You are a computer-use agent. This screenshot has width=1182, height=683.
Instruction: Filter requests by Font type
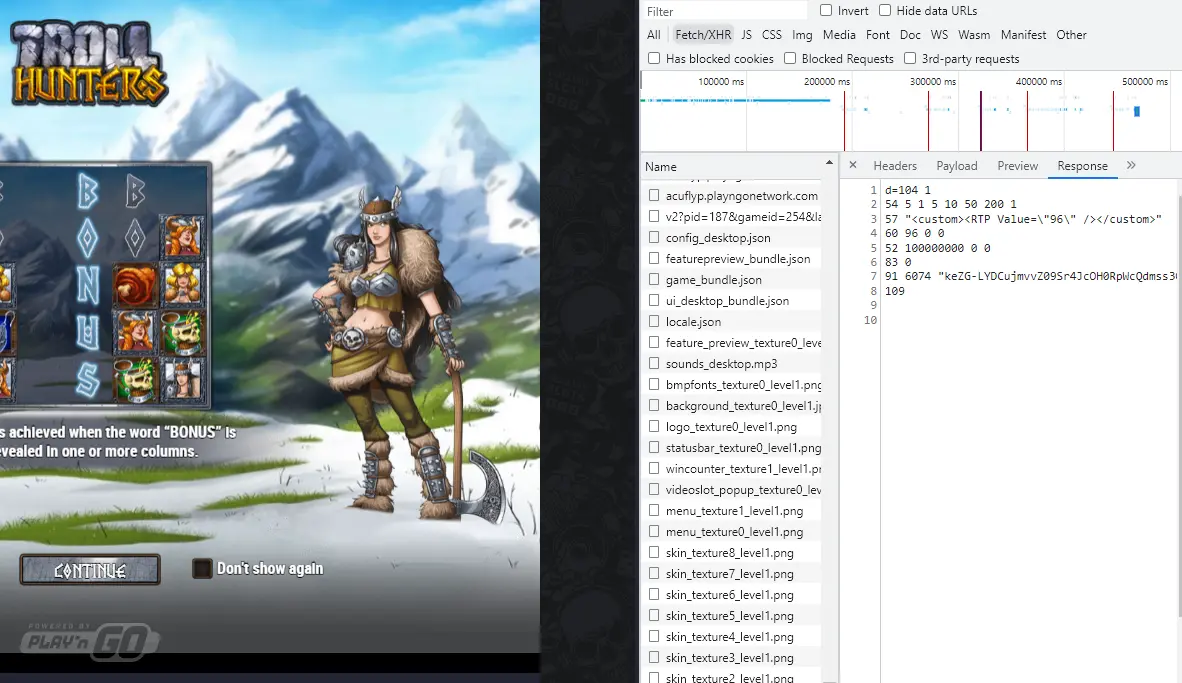click(x=877, y=35)
